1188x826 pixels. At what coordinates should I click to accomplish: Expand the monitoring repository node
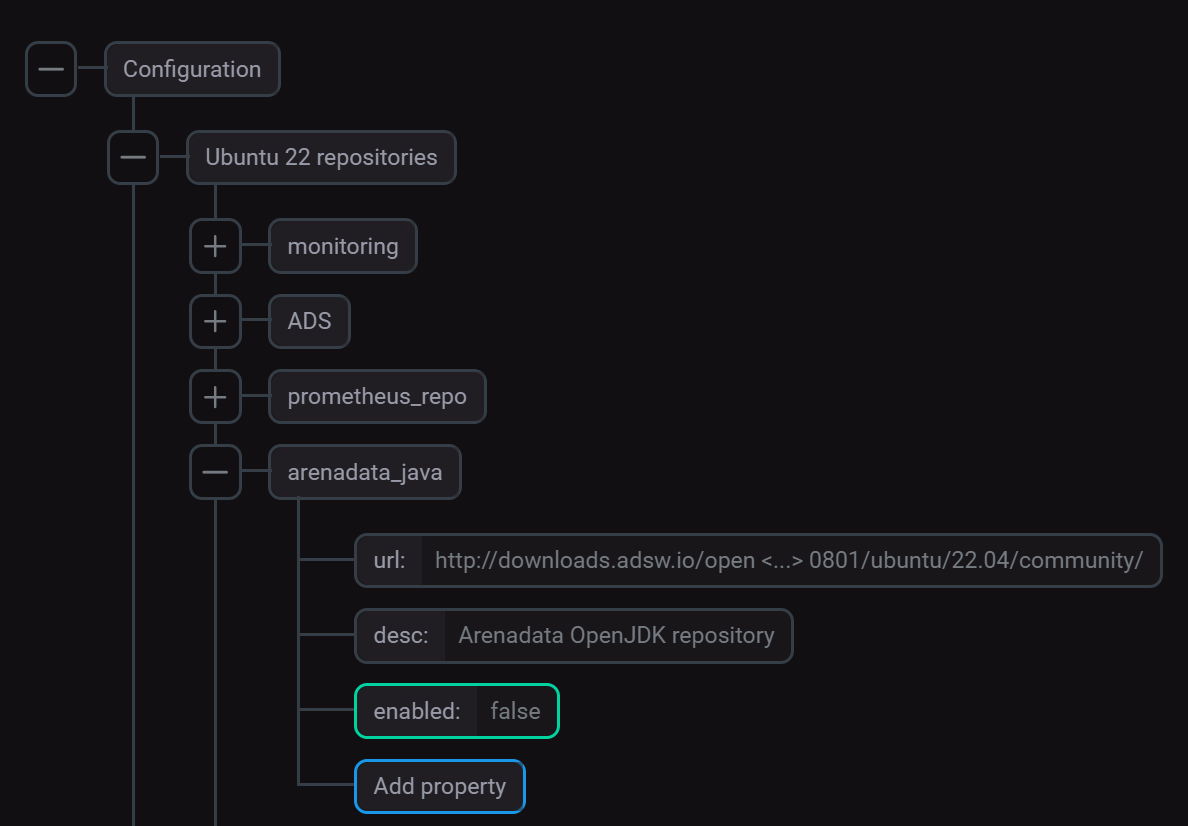[214, 245]
